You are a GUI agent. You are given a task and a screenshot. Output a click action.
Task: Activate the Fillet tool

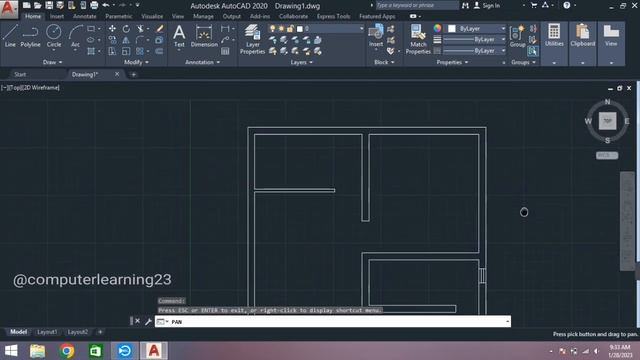140,40
